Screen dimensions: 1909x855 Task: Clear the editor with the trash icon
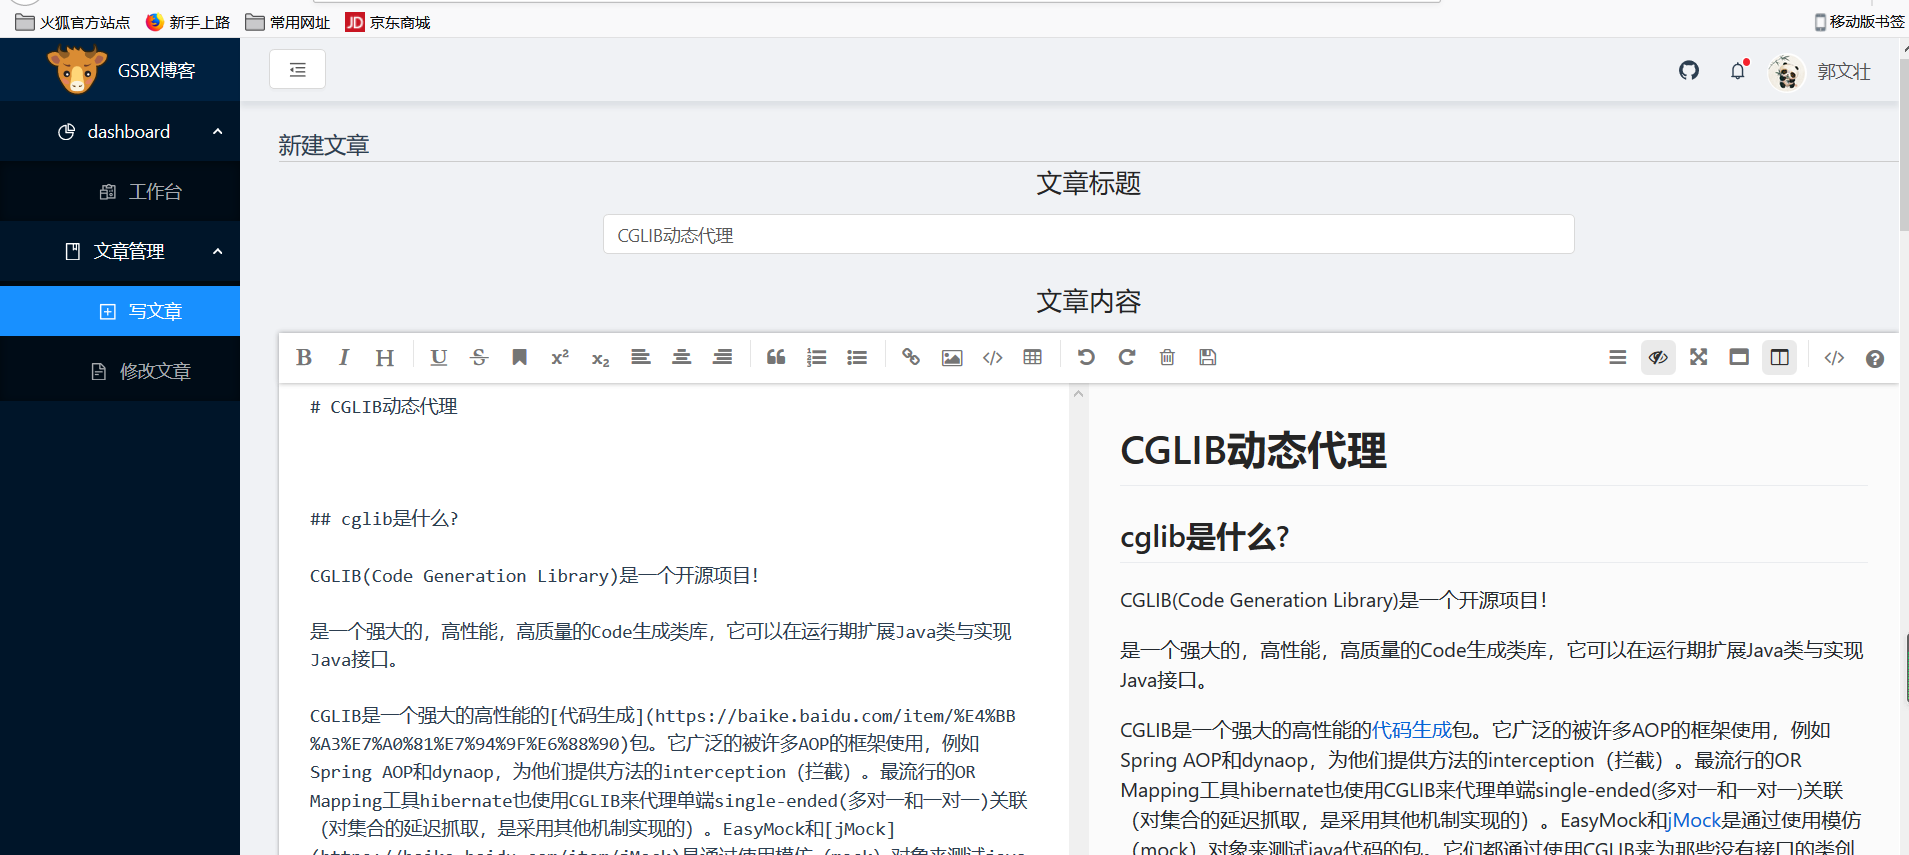click(x=1167, y=357)
